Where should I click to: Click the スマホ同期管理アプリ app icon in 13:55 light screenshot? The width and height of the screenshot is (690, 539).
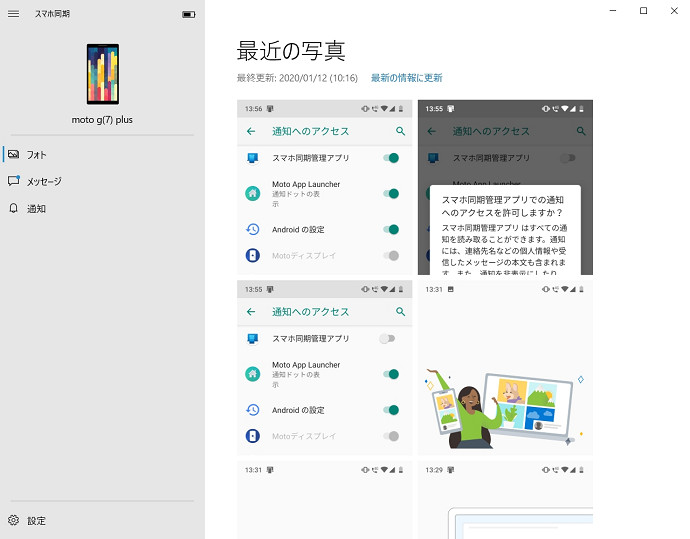pos(253,339)
